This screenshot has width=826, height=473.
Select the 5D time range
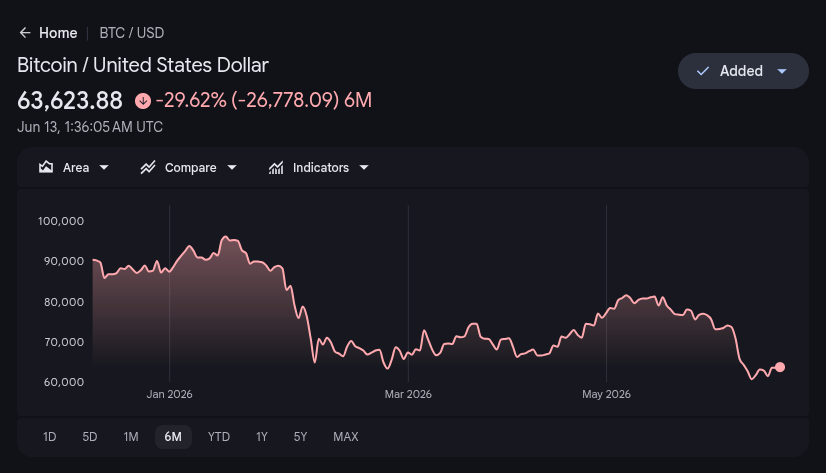90,437
